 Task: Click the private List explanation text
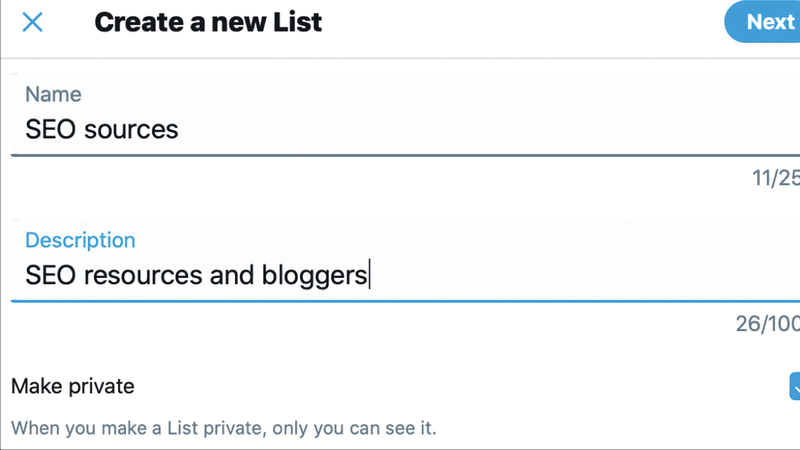(x=224, y=429)
